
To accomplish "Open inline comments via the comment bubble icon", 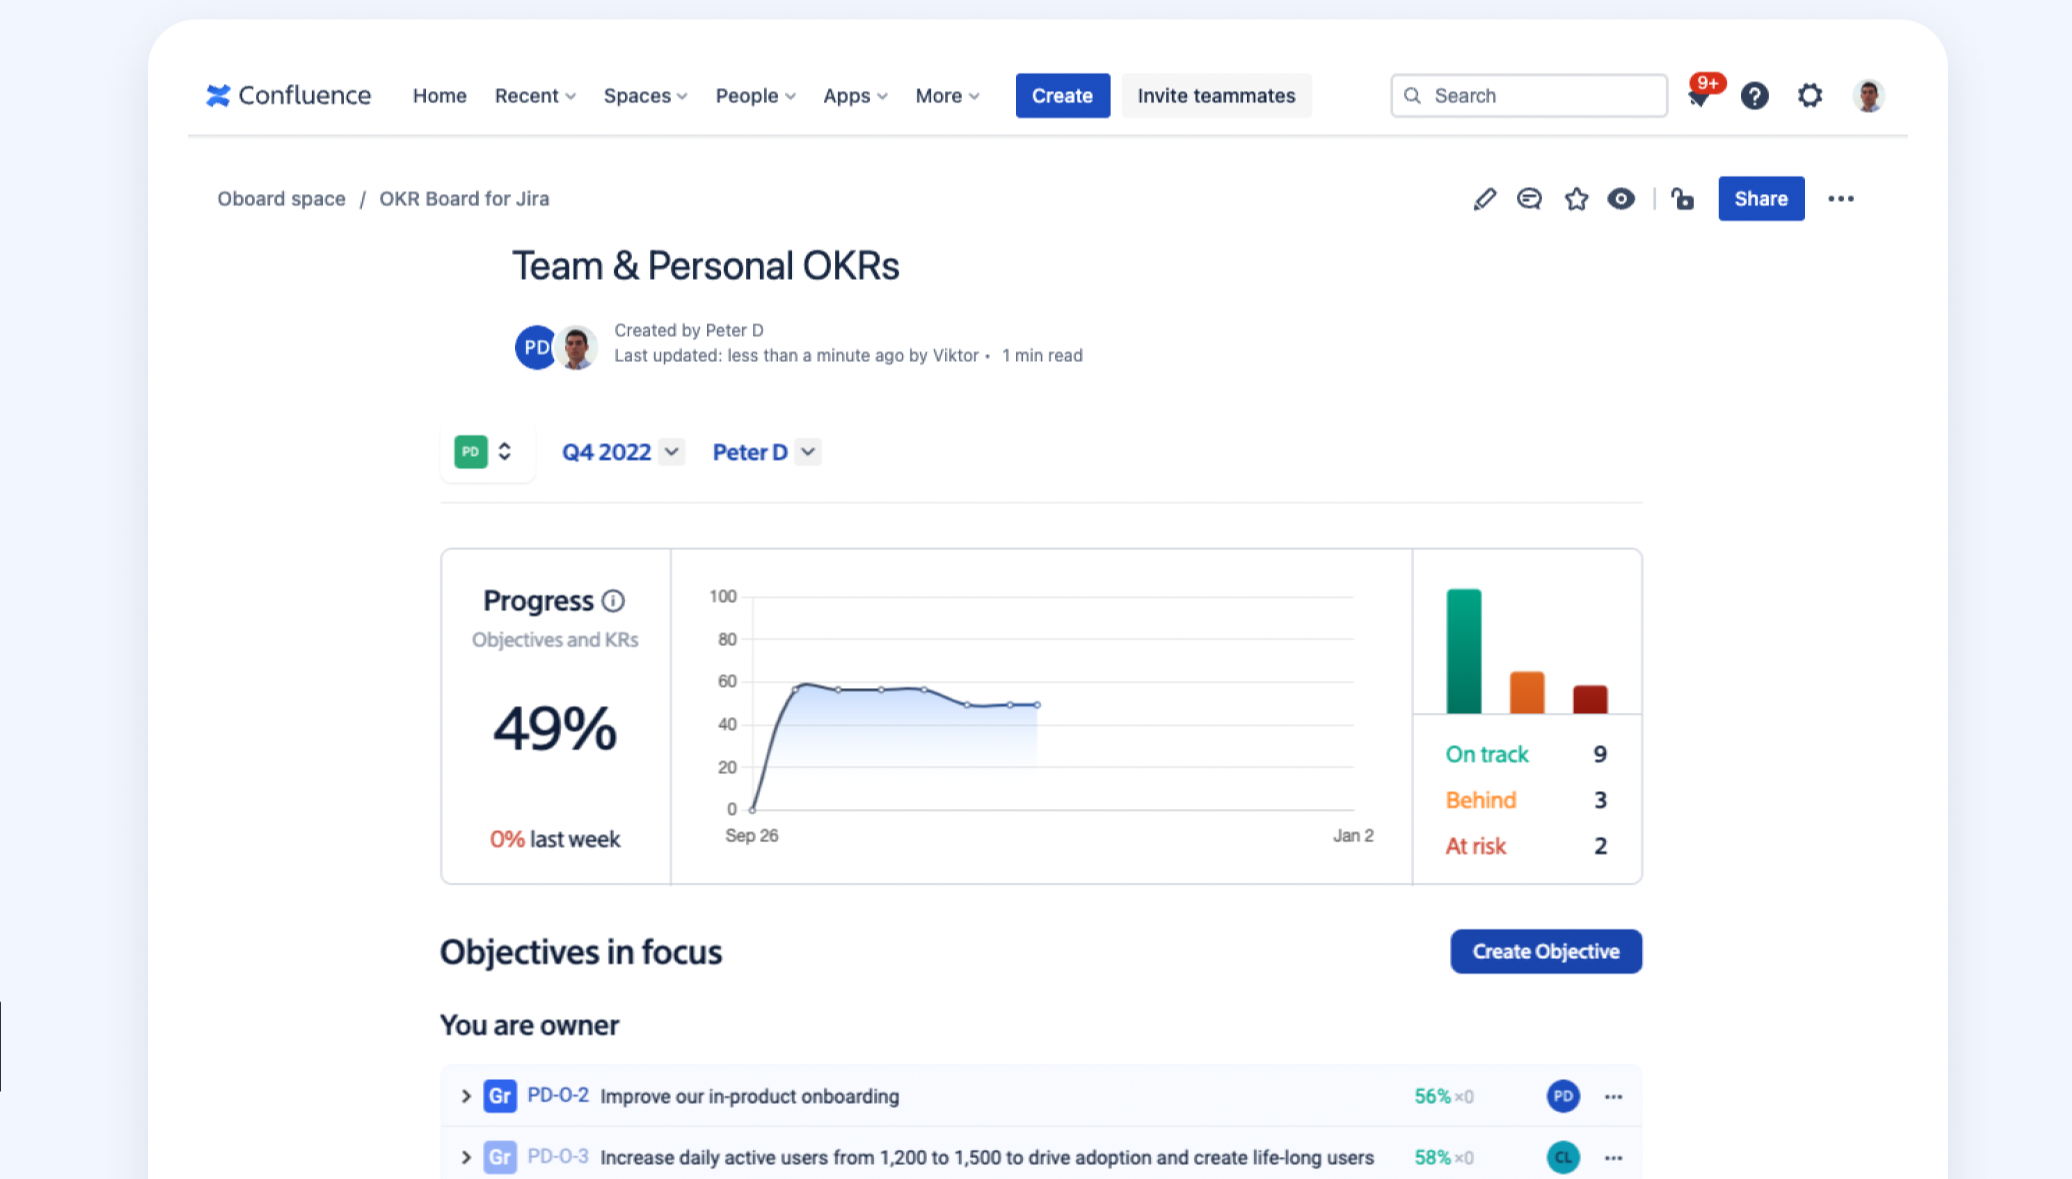I will [x=1529, y=198].
